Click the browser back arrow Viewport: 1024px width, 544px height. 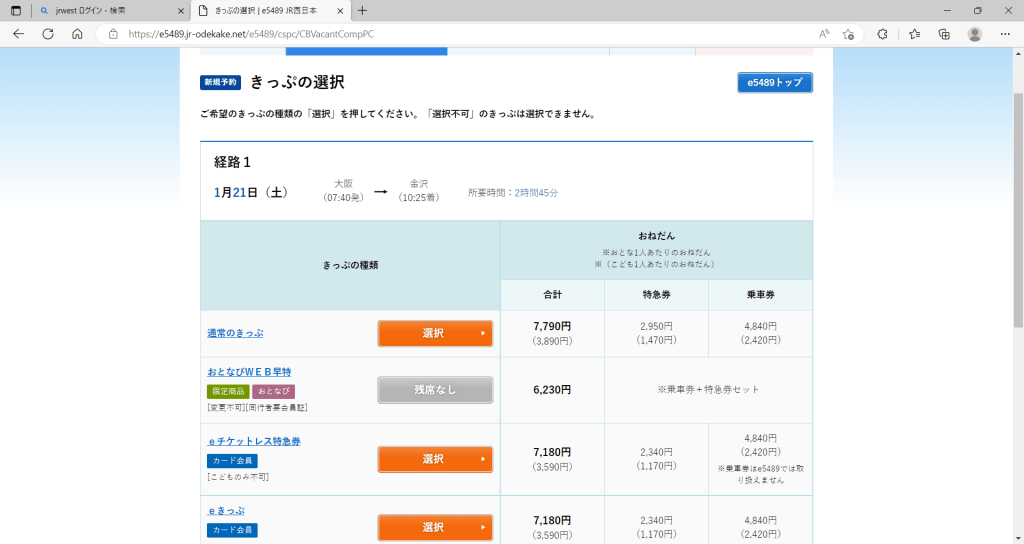[18, 33]
